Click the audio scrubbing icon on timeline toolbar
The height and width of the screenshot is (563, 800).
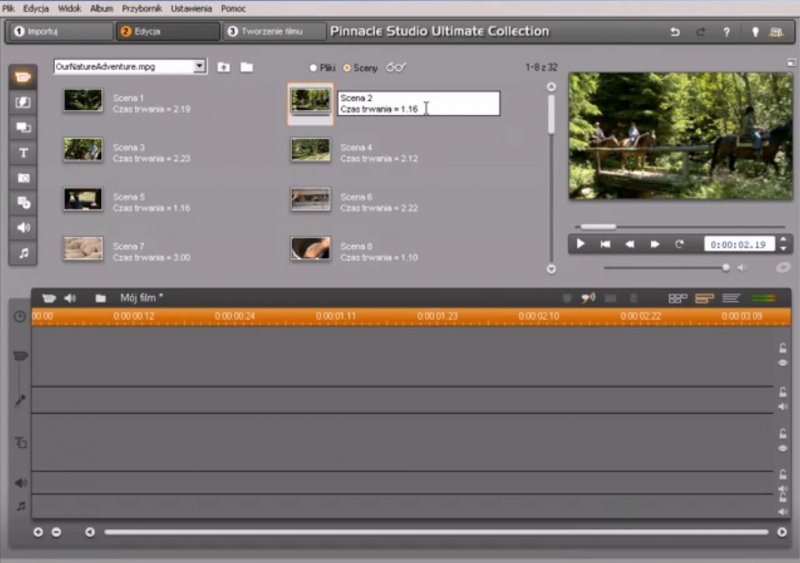[588, 298]
